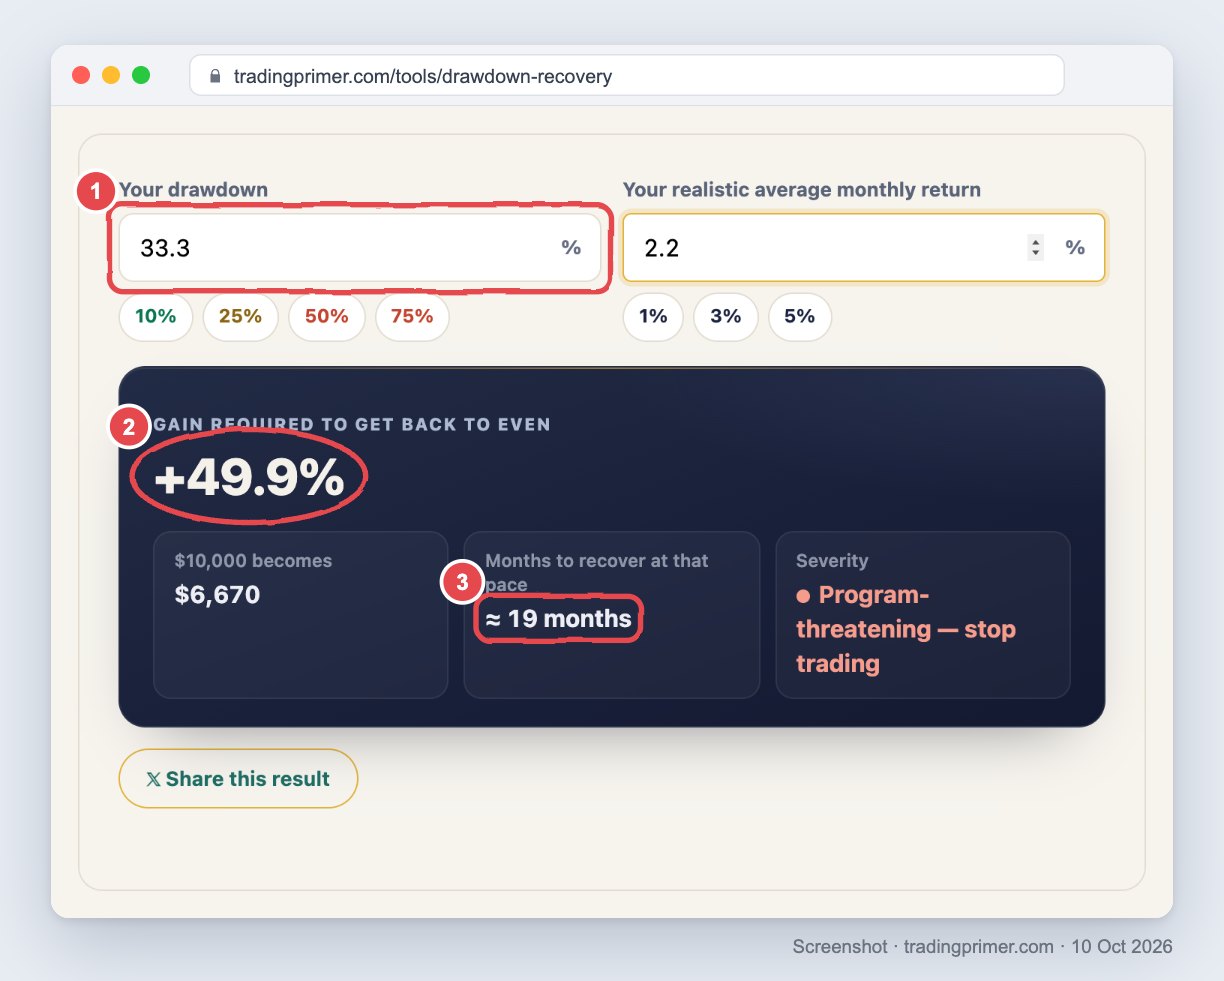The image size is (1224, 981).
Task: Click the +49.9% gain required value
Action: 250,478
